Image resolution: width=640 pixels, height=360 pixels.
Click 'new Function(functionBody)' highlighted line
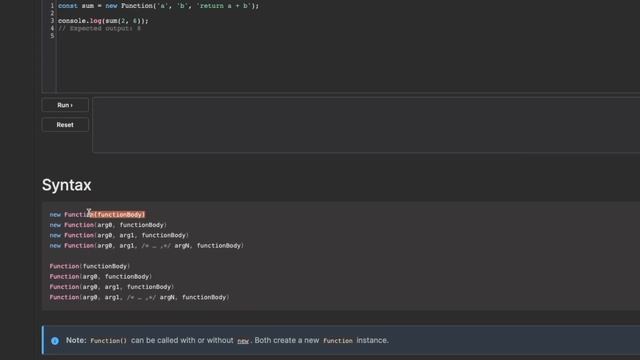coord(97,215)
